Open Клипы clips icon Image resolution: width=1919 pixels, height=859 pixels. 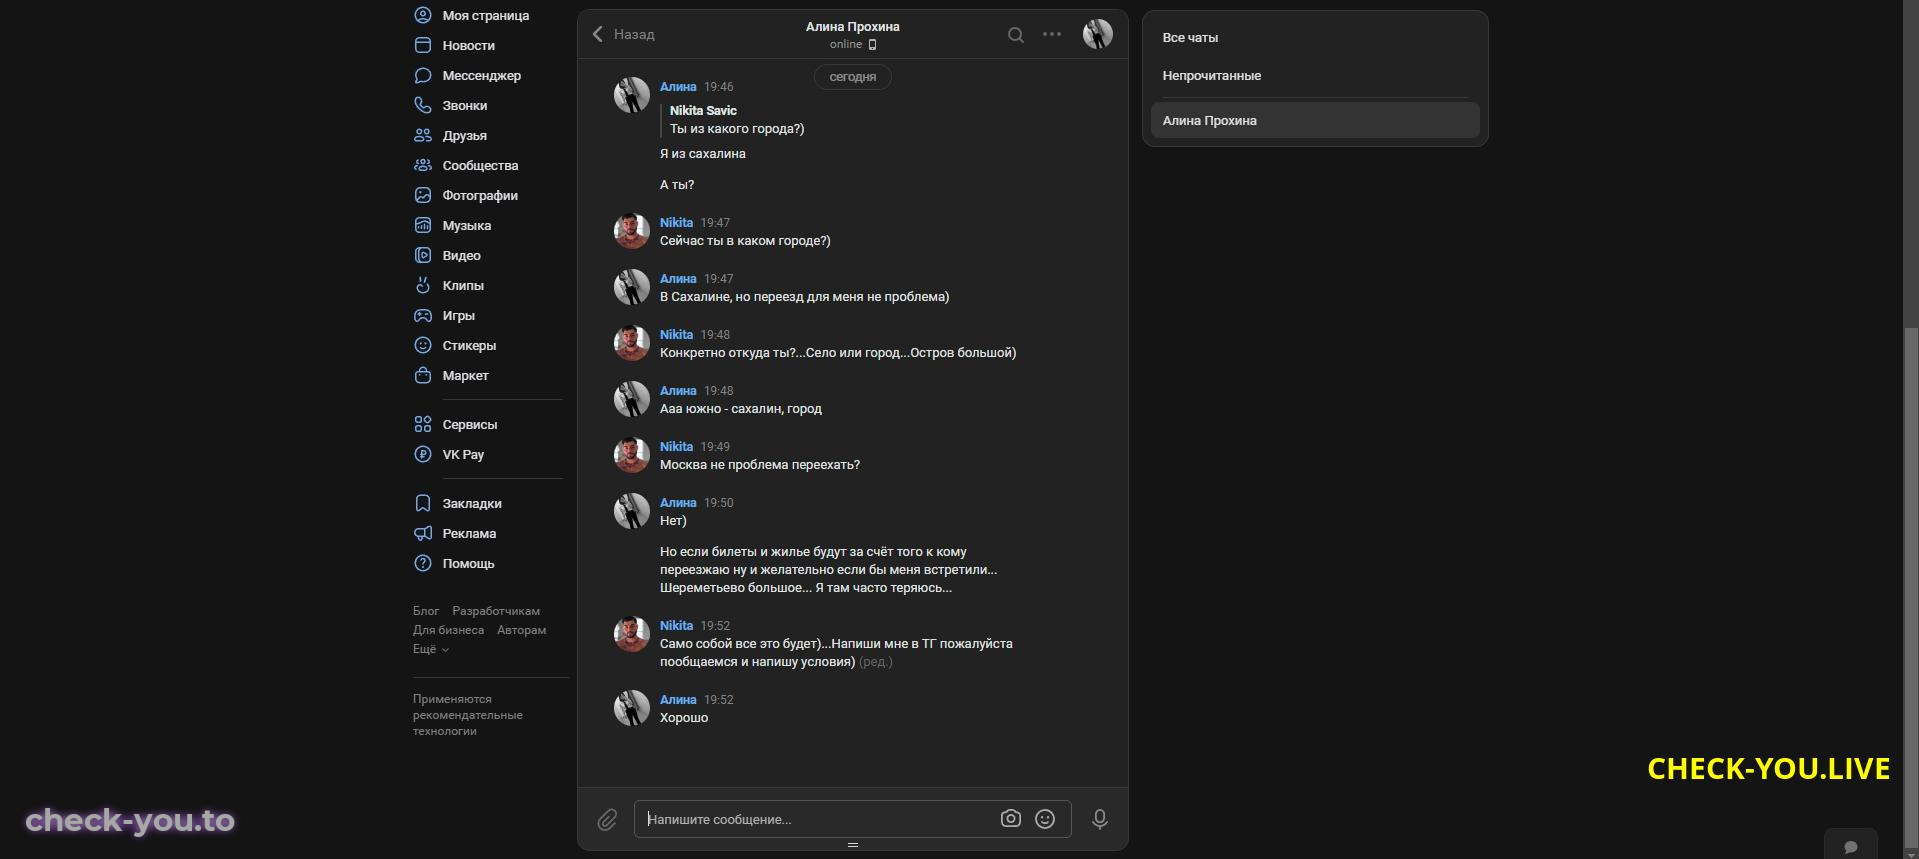[x=423, y=285]
